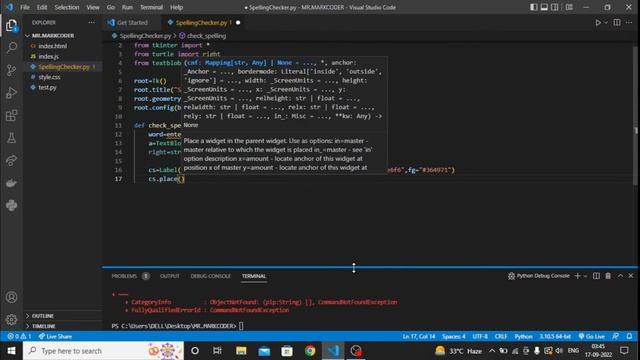Open Customize Layout button in title bar
Viewport: 640px width, 360px height.
point(569,7)
